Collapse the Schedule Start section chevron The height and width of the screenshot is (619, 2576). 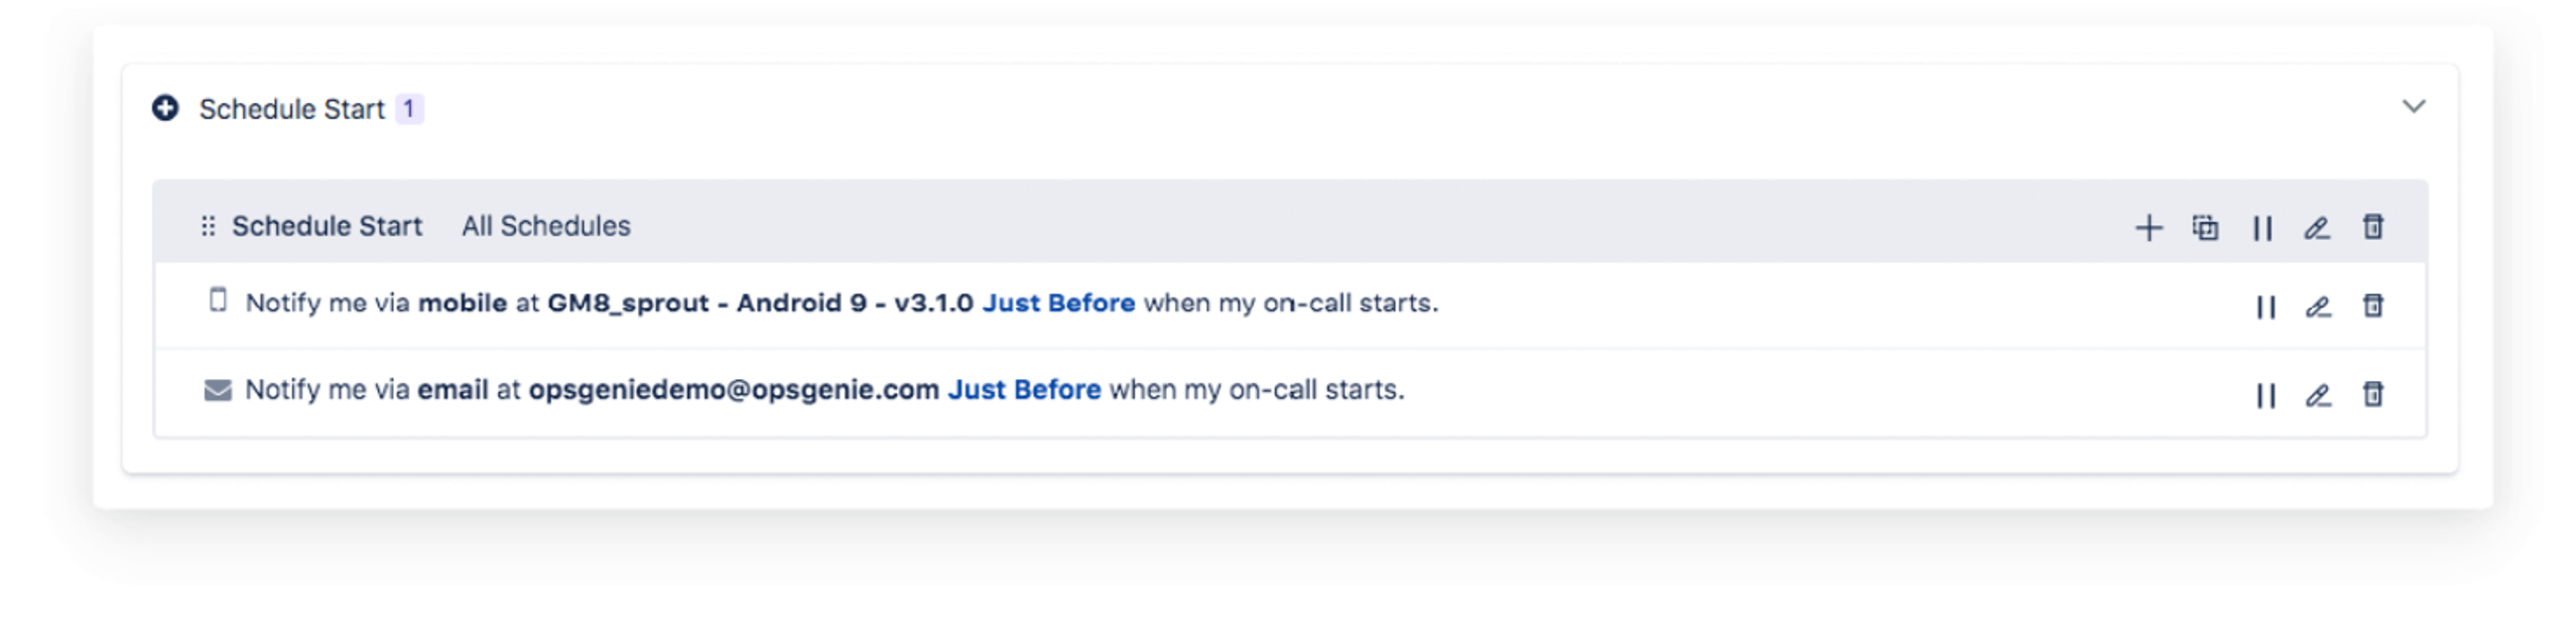coord(2413,106)
